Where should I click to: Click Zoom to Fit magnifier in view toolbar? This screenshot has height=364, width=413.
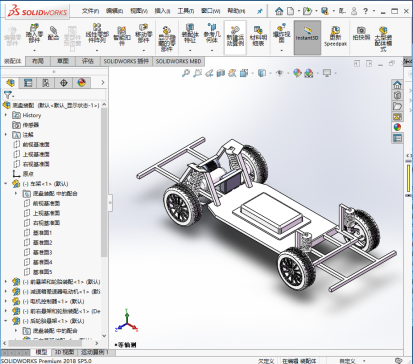(186, 73)
